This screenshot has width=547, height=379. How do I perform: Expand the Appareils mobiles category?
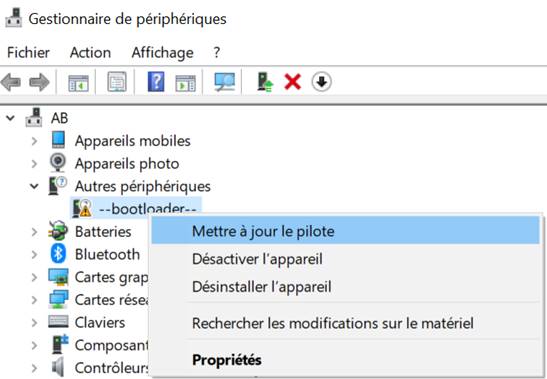pyautogui.click(x=34, y=141)
